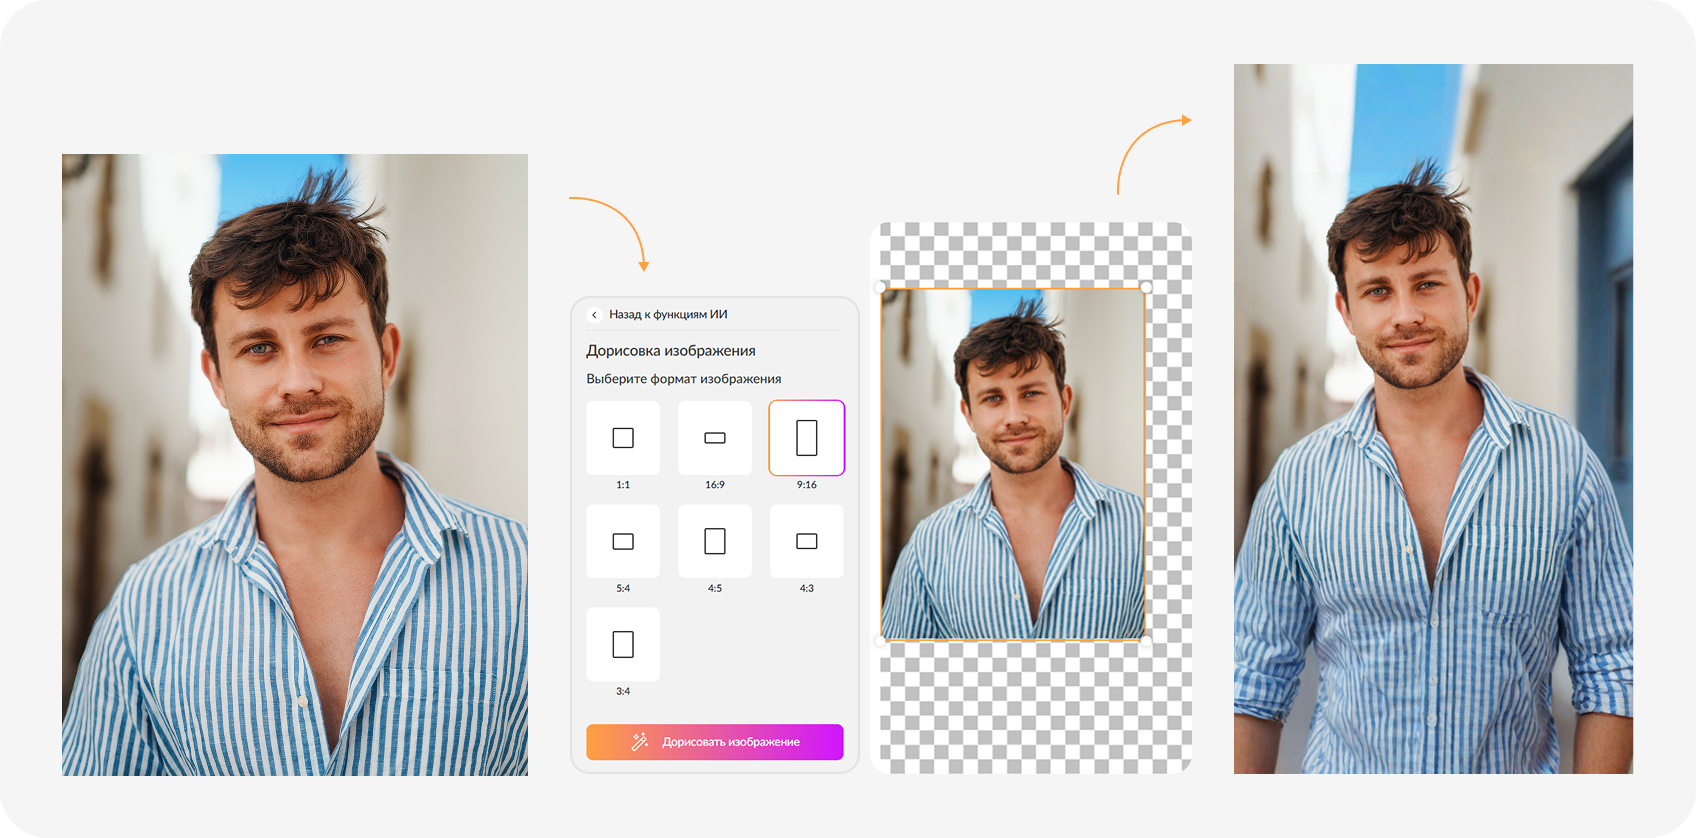Click the '3:4' label text
Image resolution: width=1696 pixels, height=838 pixels.
pos(623,692)
